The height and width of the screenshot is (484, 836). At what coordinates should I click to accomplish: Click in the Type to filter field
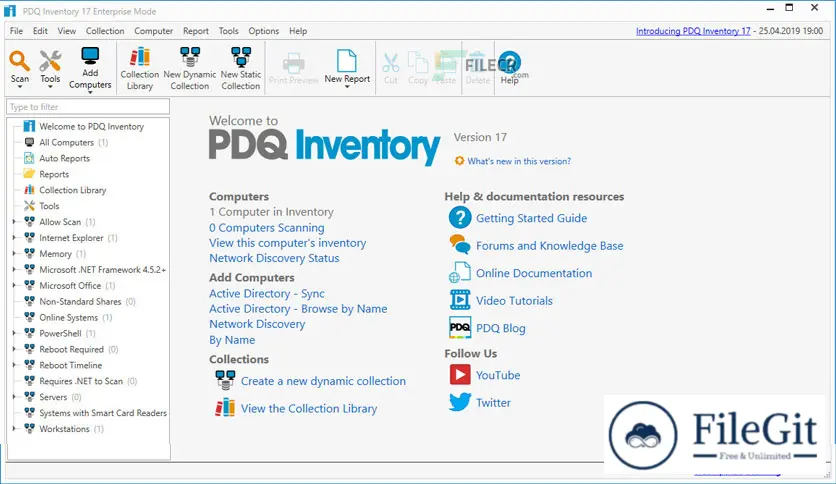click(x=88, y=107)
